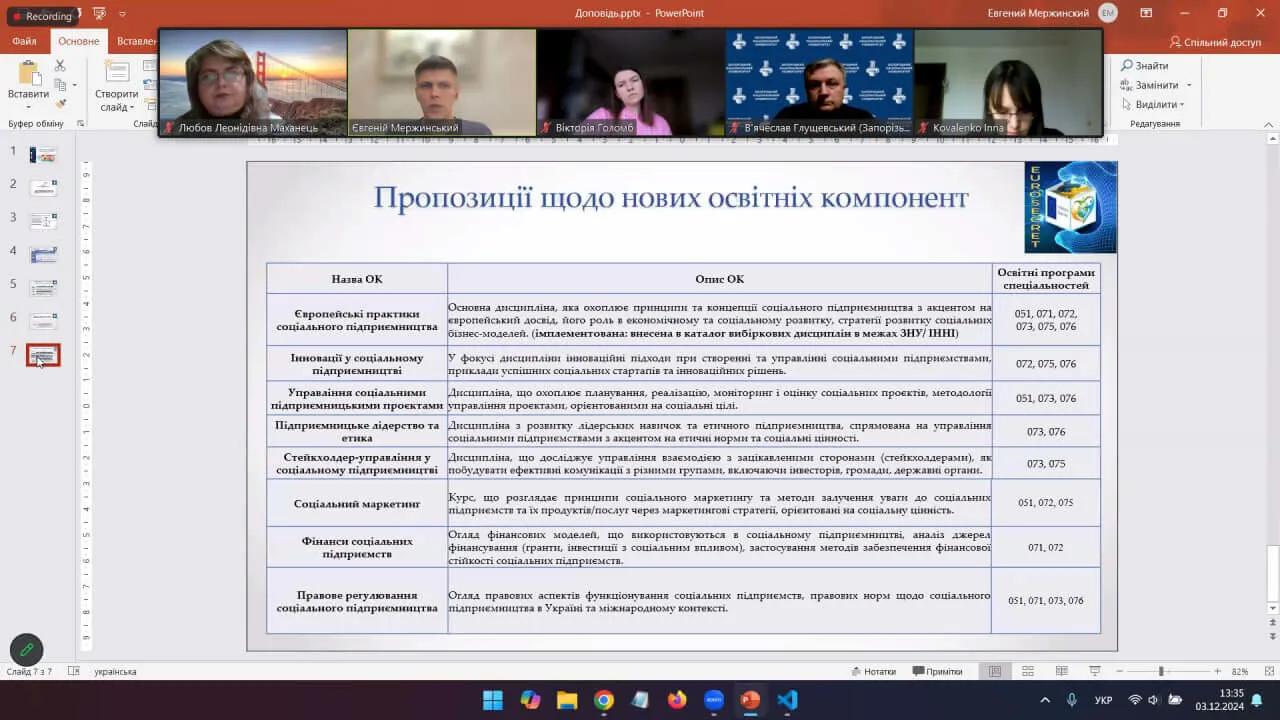Open the Файл menu tab
The image size is (1280, 720).
(x=24, y=41)
